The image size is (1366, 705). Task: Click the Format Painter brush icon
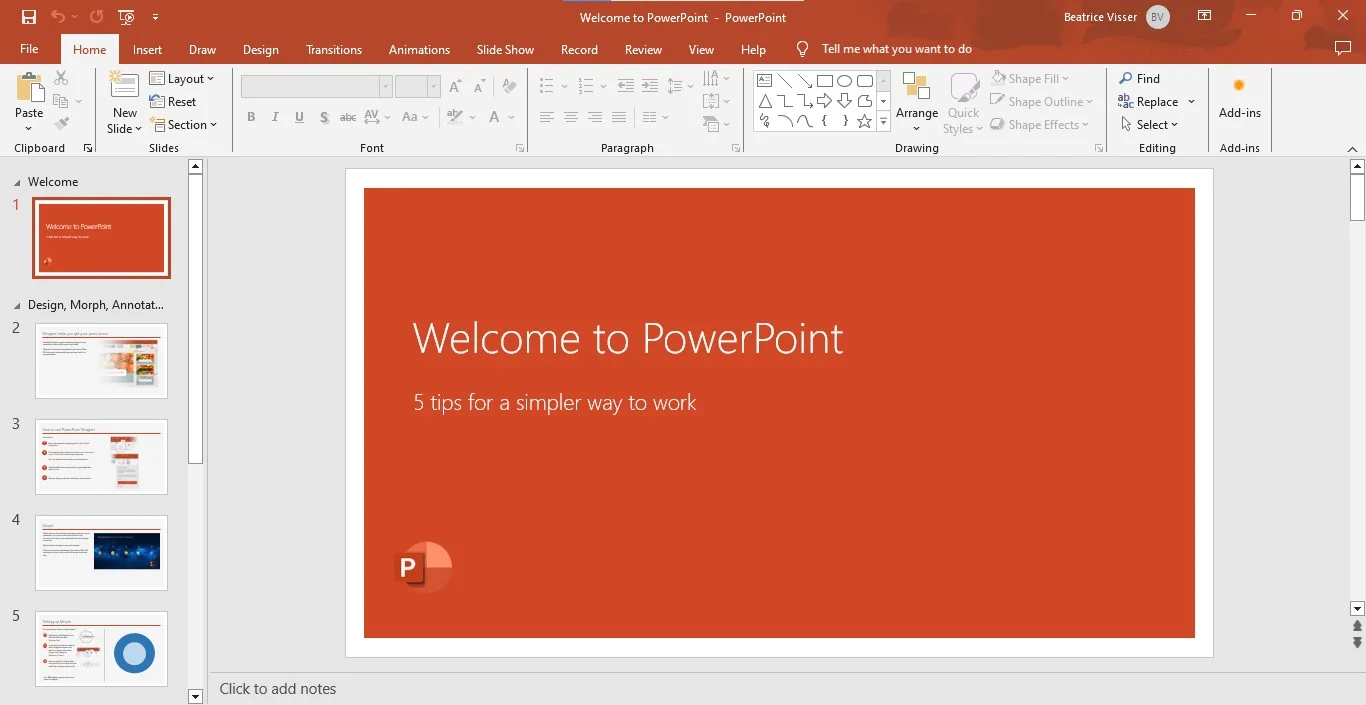61,124
